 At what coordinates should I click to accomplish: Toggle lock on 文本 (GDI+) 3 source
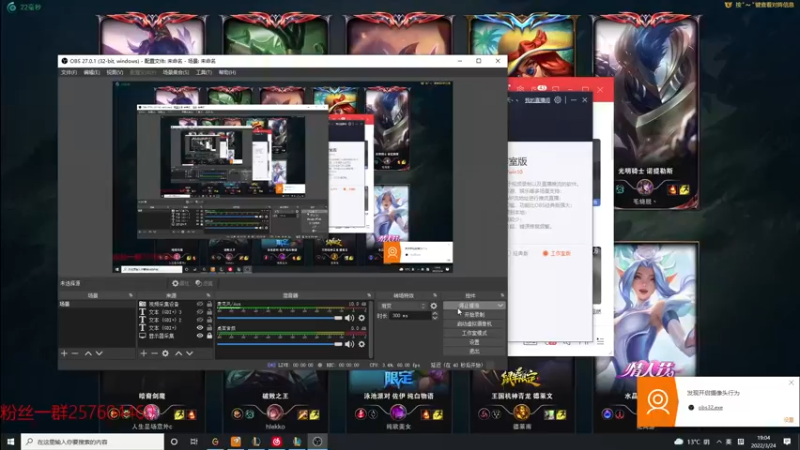pos(209,312)
